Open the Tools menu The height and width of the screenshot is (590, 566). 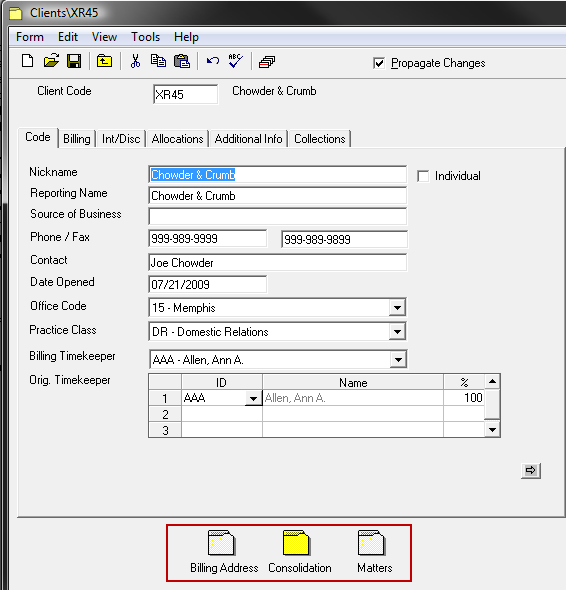click(145, 37)
